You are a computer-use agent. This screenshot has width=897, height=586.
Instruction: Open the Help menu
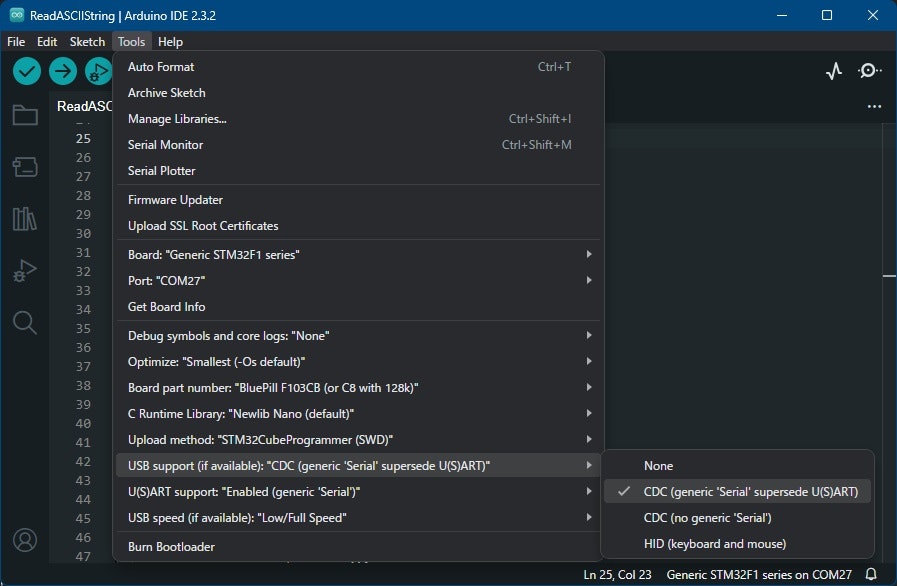[x=170, y=42]
